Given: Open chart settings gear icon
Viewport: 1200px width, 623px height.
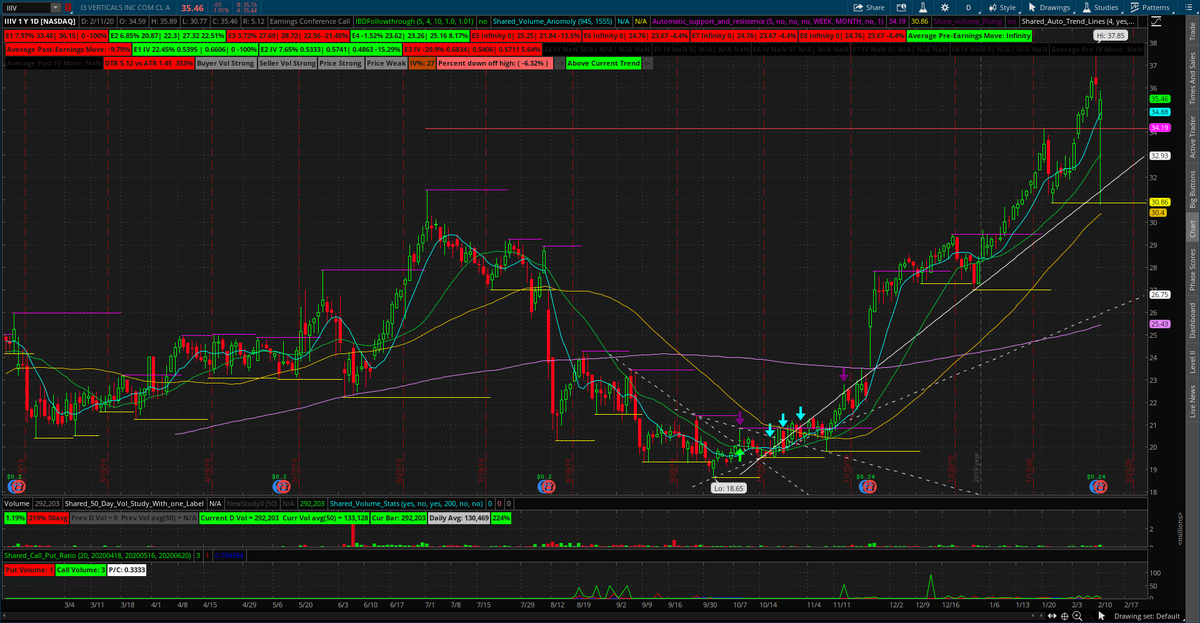Looking at the screenshot, I should (x=945, y=7).
